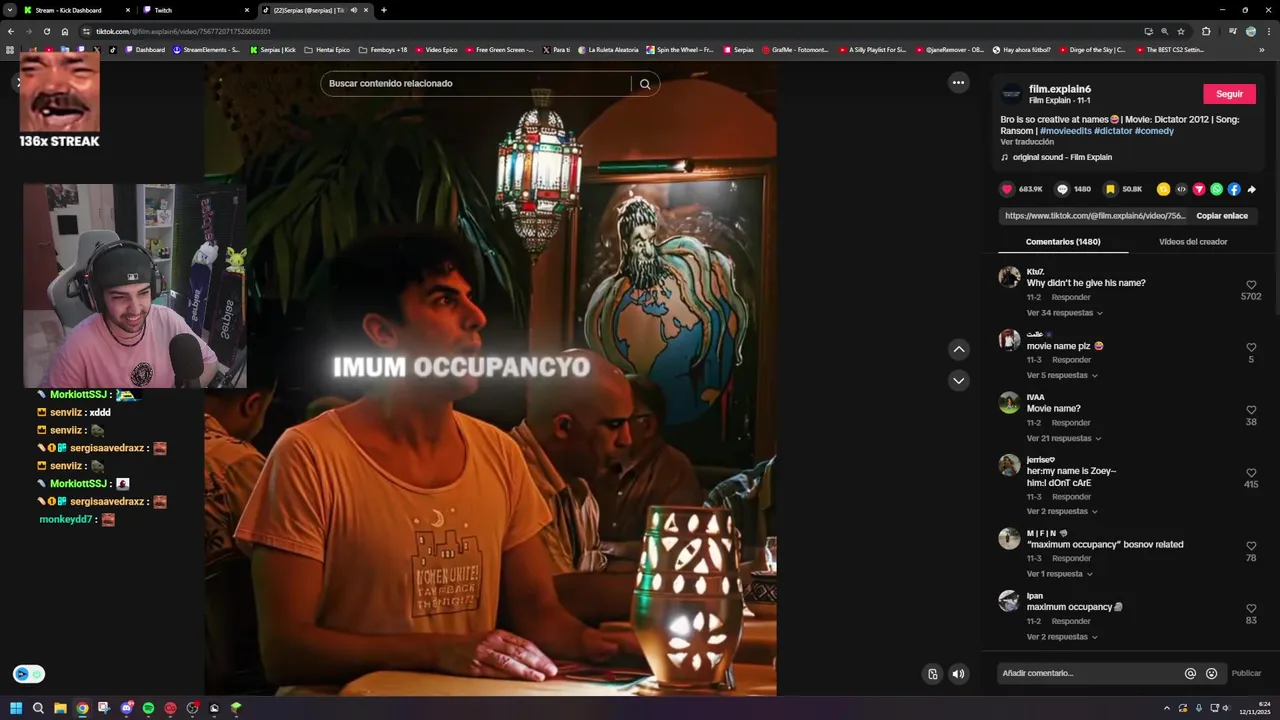1280x720 pixels.
Task: Share via Facebook icon
Action: click(1234, 189)
